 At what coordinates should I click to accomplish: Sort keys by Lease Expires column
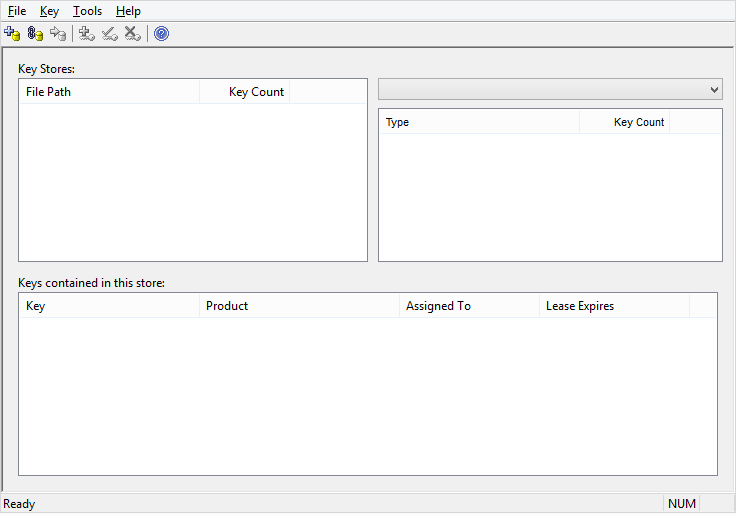(x=613, y=306)
